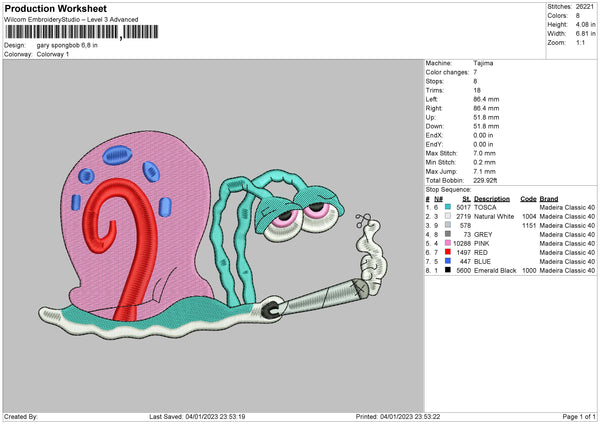Click the Brand column header

549,199
